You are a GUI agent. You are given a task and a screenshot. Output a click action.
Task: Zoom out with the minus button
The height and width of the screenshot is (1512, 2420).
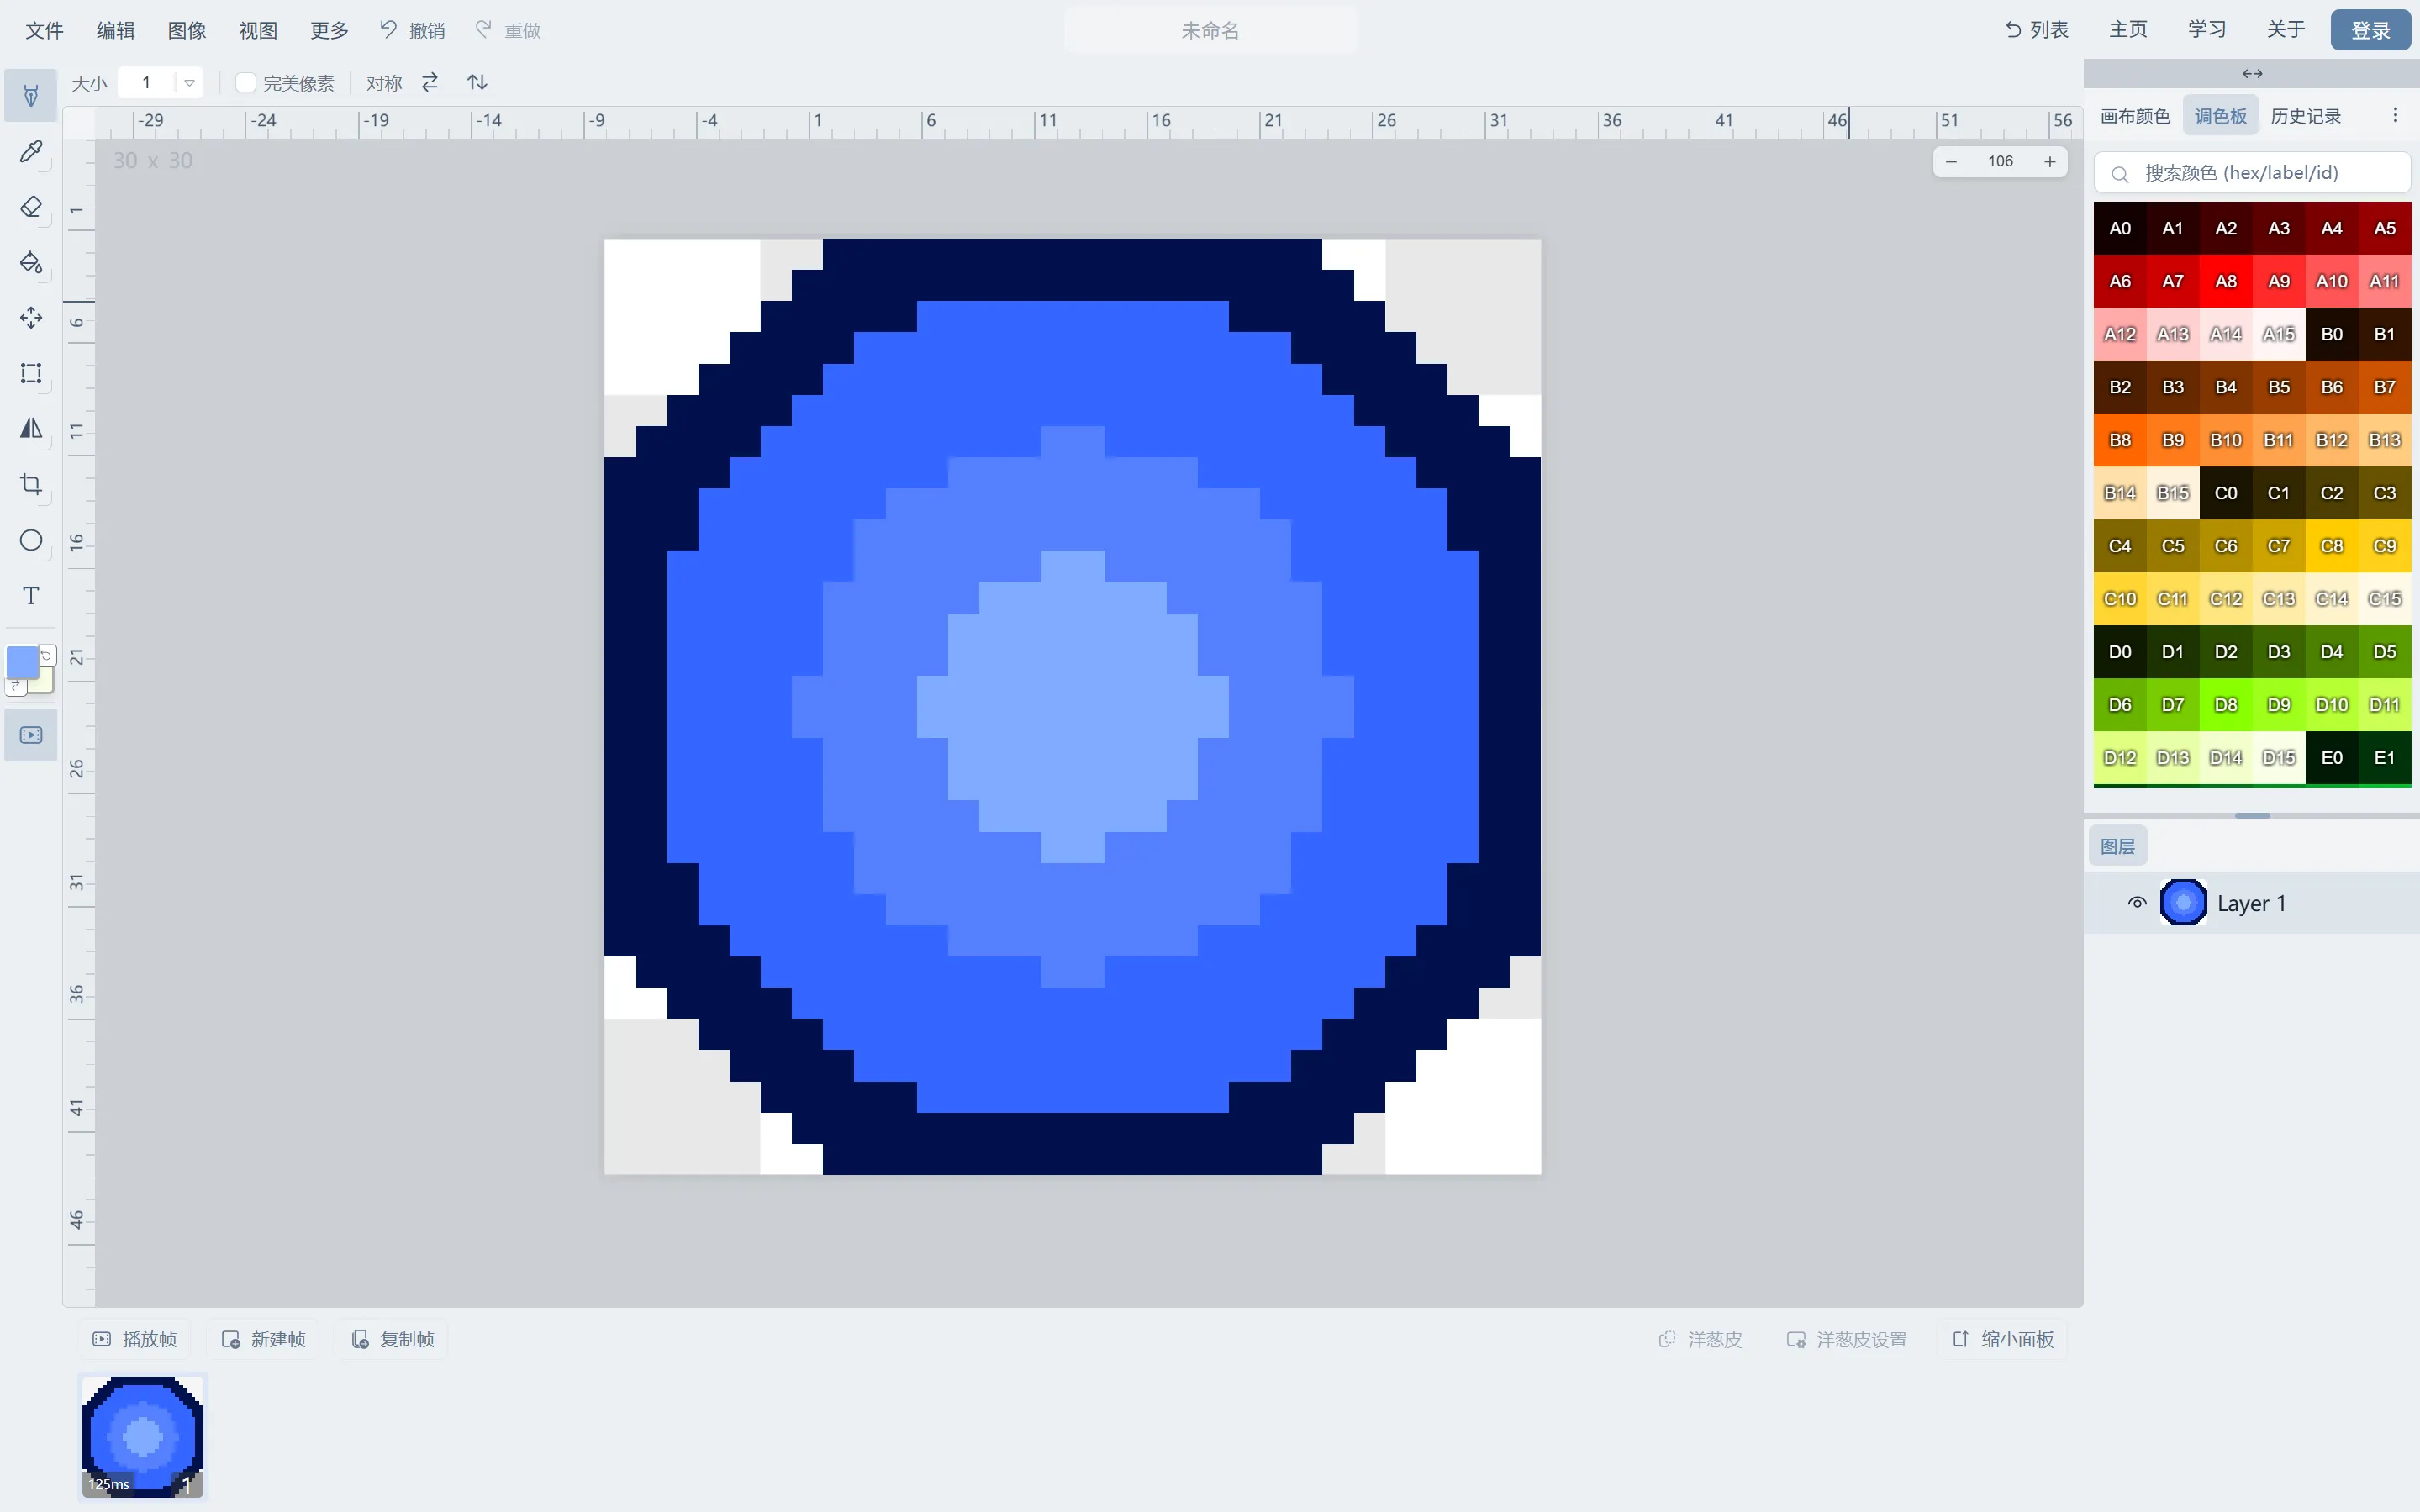click(1951, 161)
